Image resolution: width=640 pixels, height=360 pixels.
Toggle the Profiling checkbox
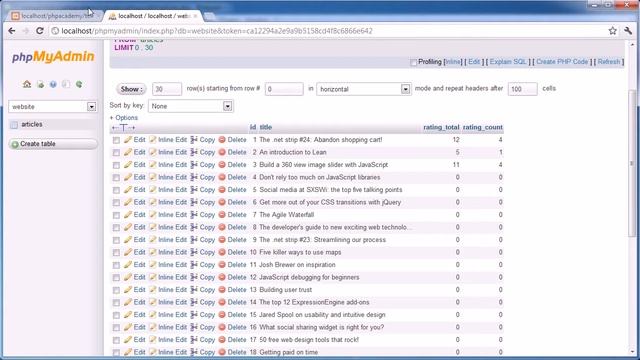(413, 62)
